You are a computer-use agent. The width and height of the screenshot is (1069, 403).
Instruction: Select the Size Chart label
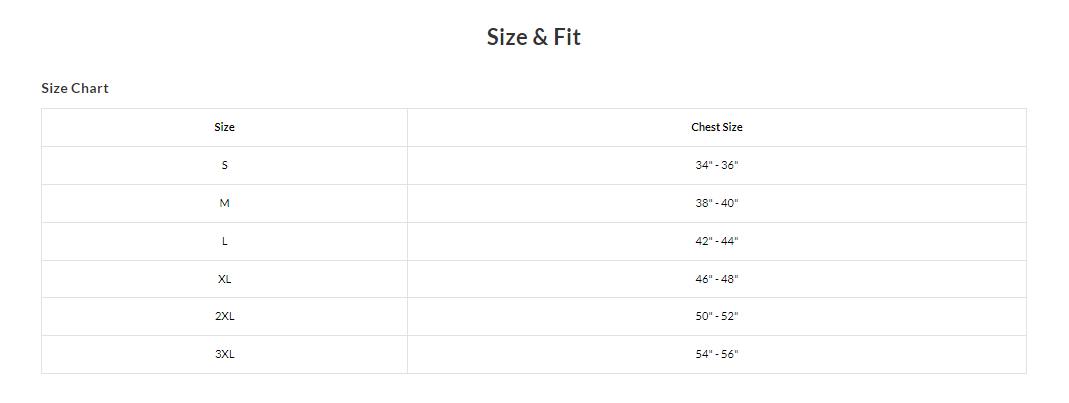75,88
